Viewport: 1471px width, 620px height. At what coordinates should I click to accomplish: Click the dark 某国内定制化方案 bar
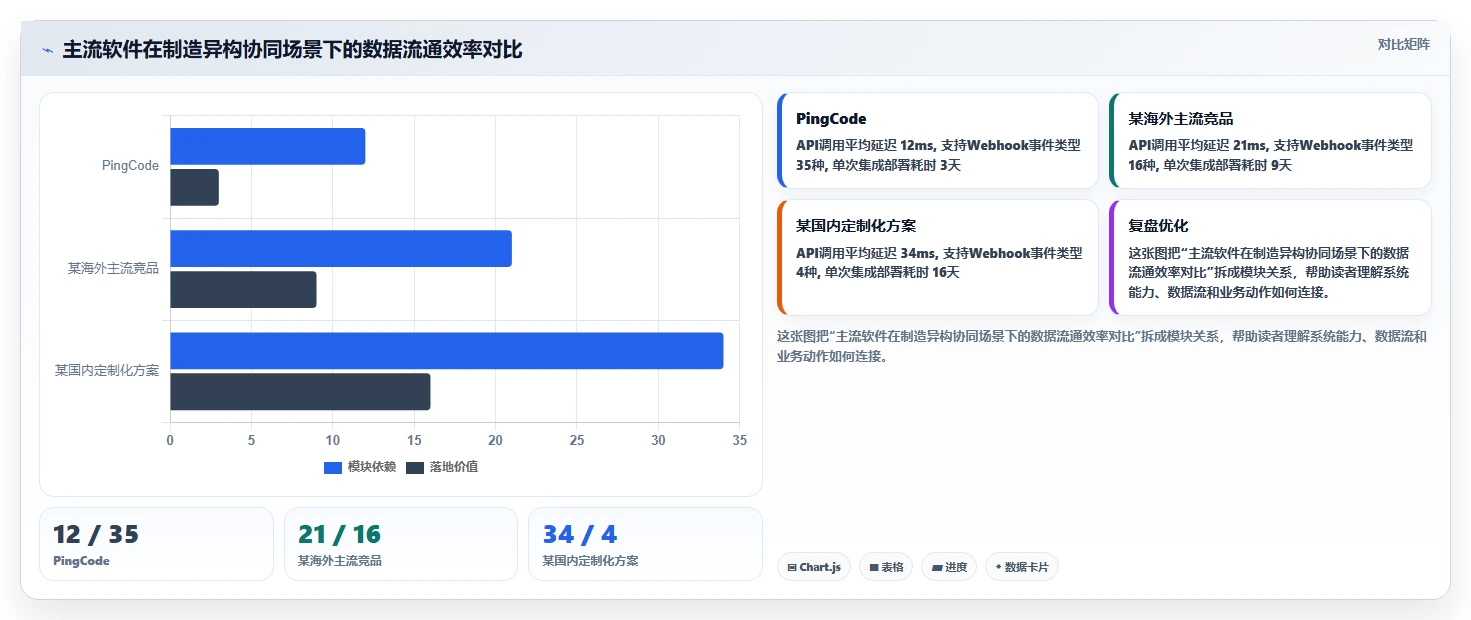(x=300, y=392)
